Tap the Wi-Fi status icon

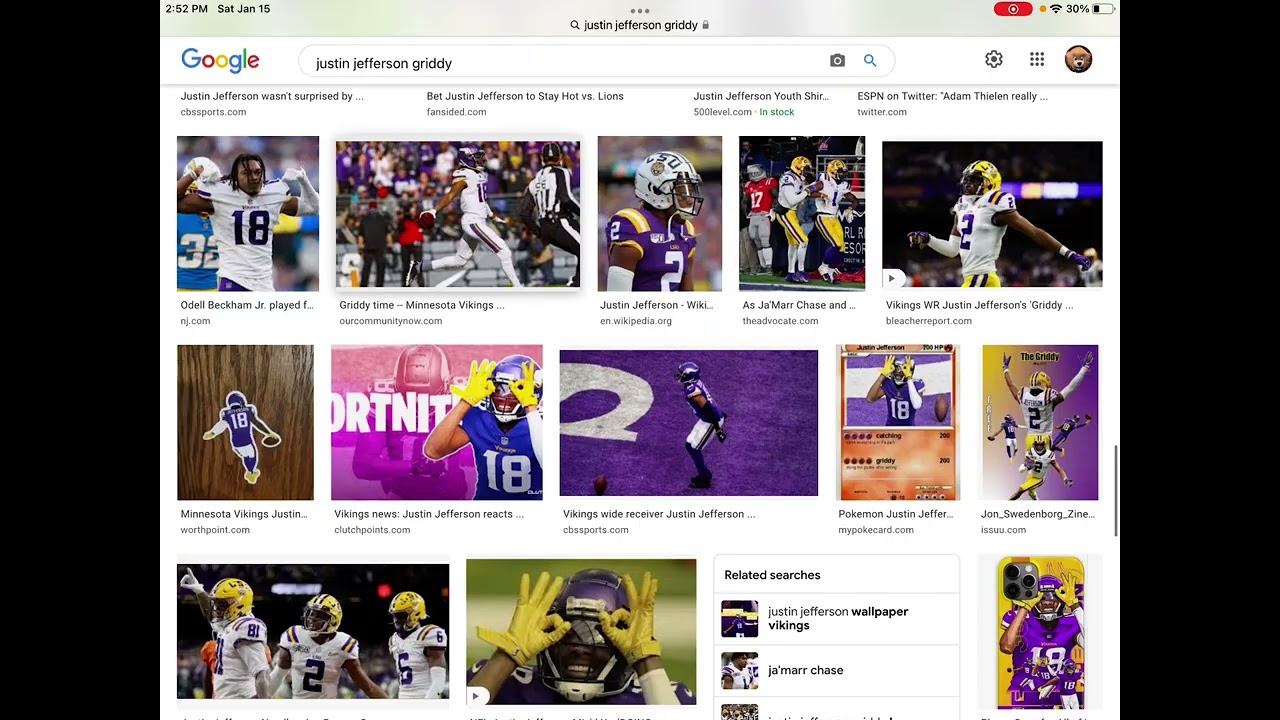1055,9
